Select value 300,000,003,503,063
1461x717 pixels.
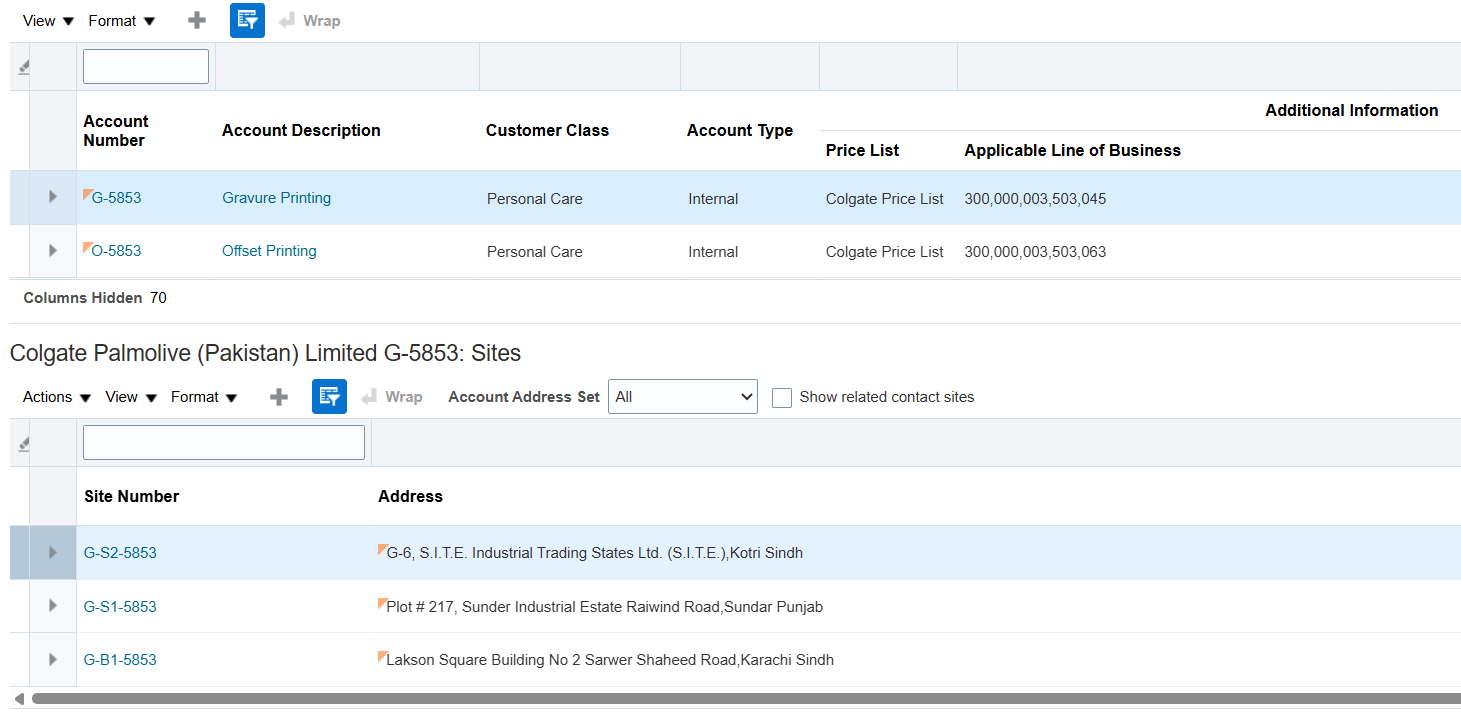click(x=1035, y=252)
